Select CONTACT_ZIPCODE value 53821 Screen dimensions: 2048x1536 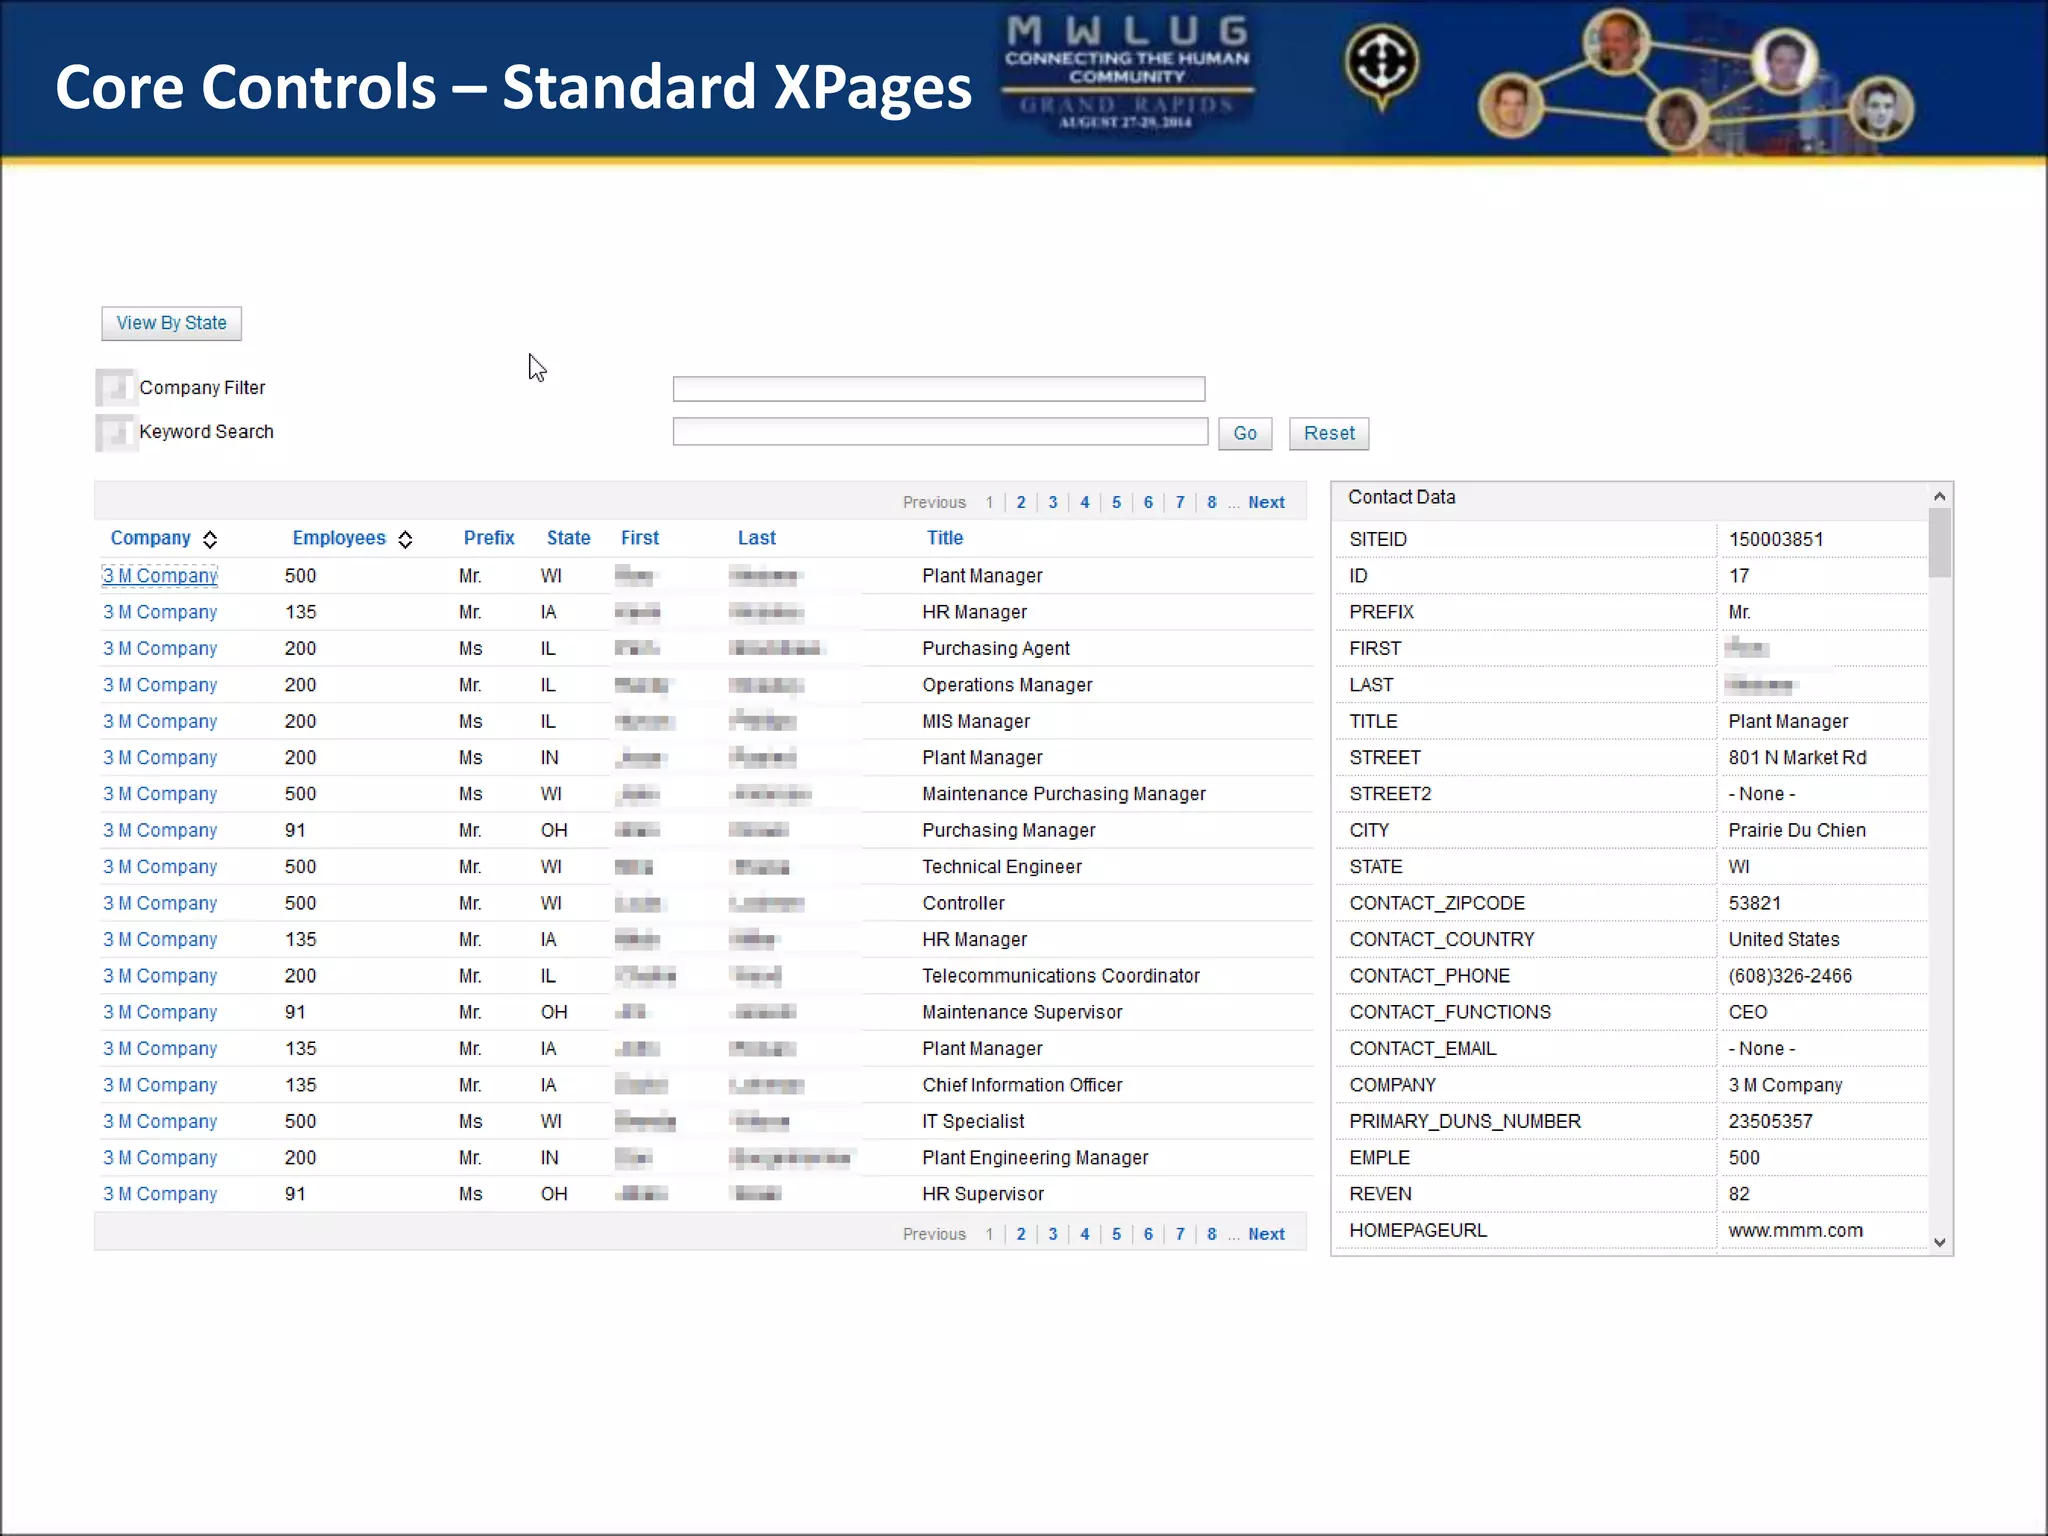(1755, 903)
